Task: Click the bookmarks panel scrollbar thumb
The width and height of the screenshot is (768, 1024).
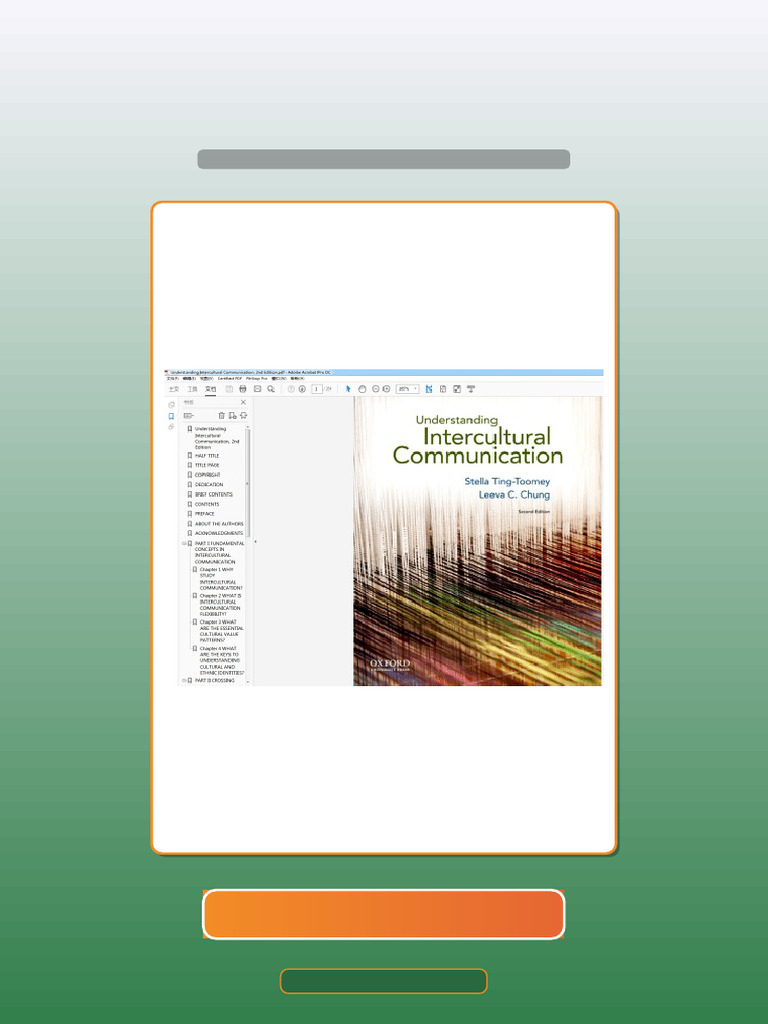Action: pos(248,483)
